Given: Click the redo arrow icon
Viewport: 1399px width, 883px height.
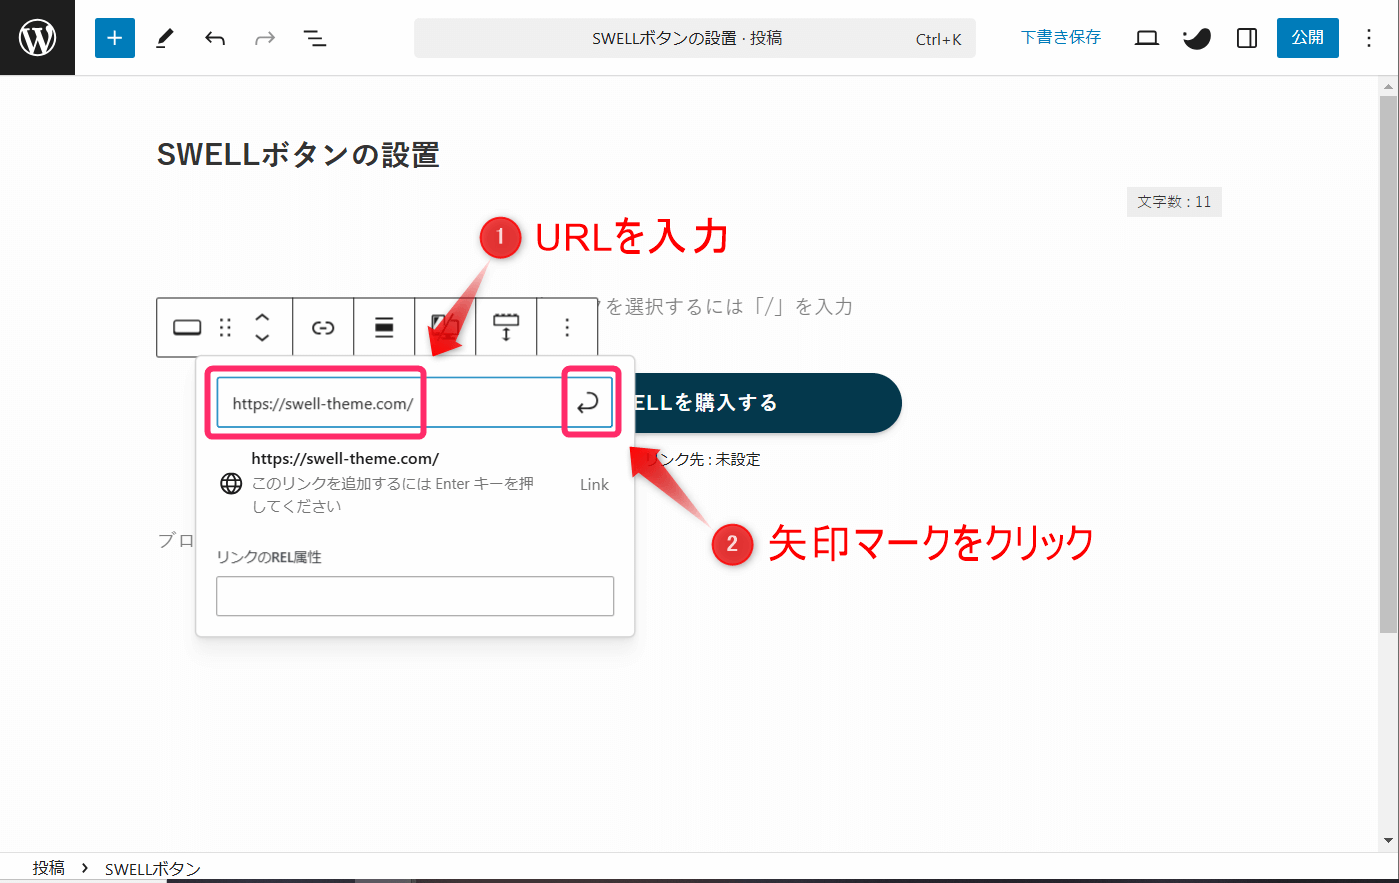Looking at the screenshot, I should tap(264, 37).
